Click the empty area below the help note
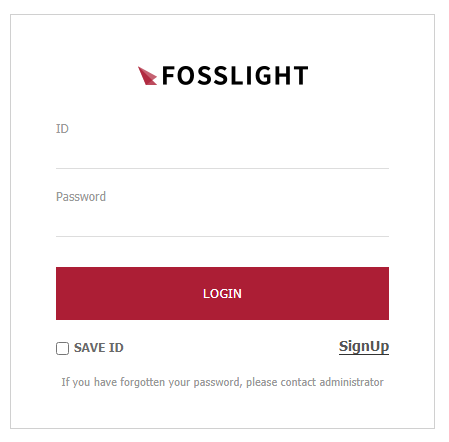The height and width of the screenshot is (442, 449). coord(222,408)
